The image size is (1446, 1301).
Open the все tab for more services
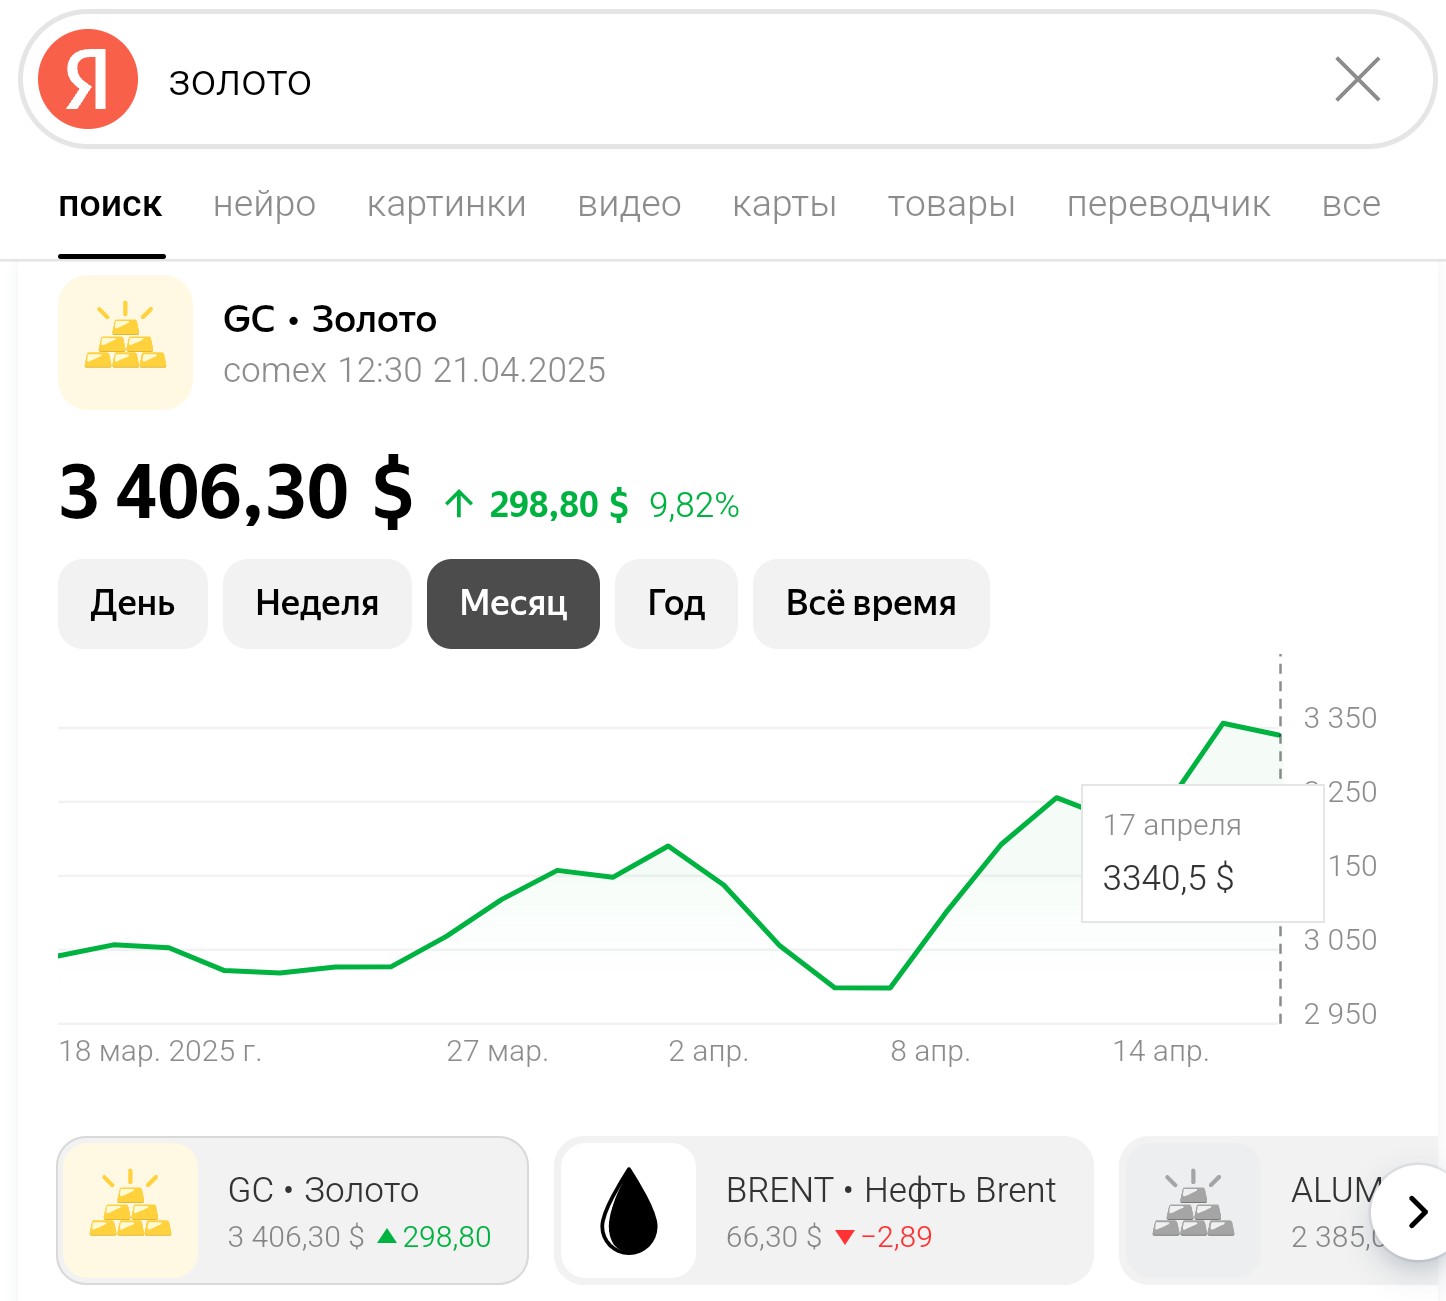coord(1350,204)
